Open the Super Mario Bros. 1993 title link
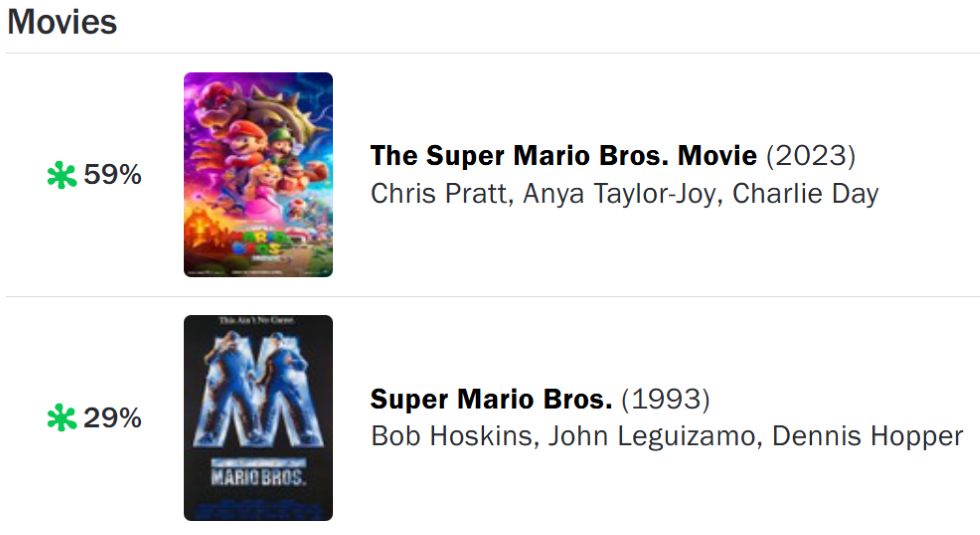The width and height of the screenshot is (980, 535). point(491,399)
